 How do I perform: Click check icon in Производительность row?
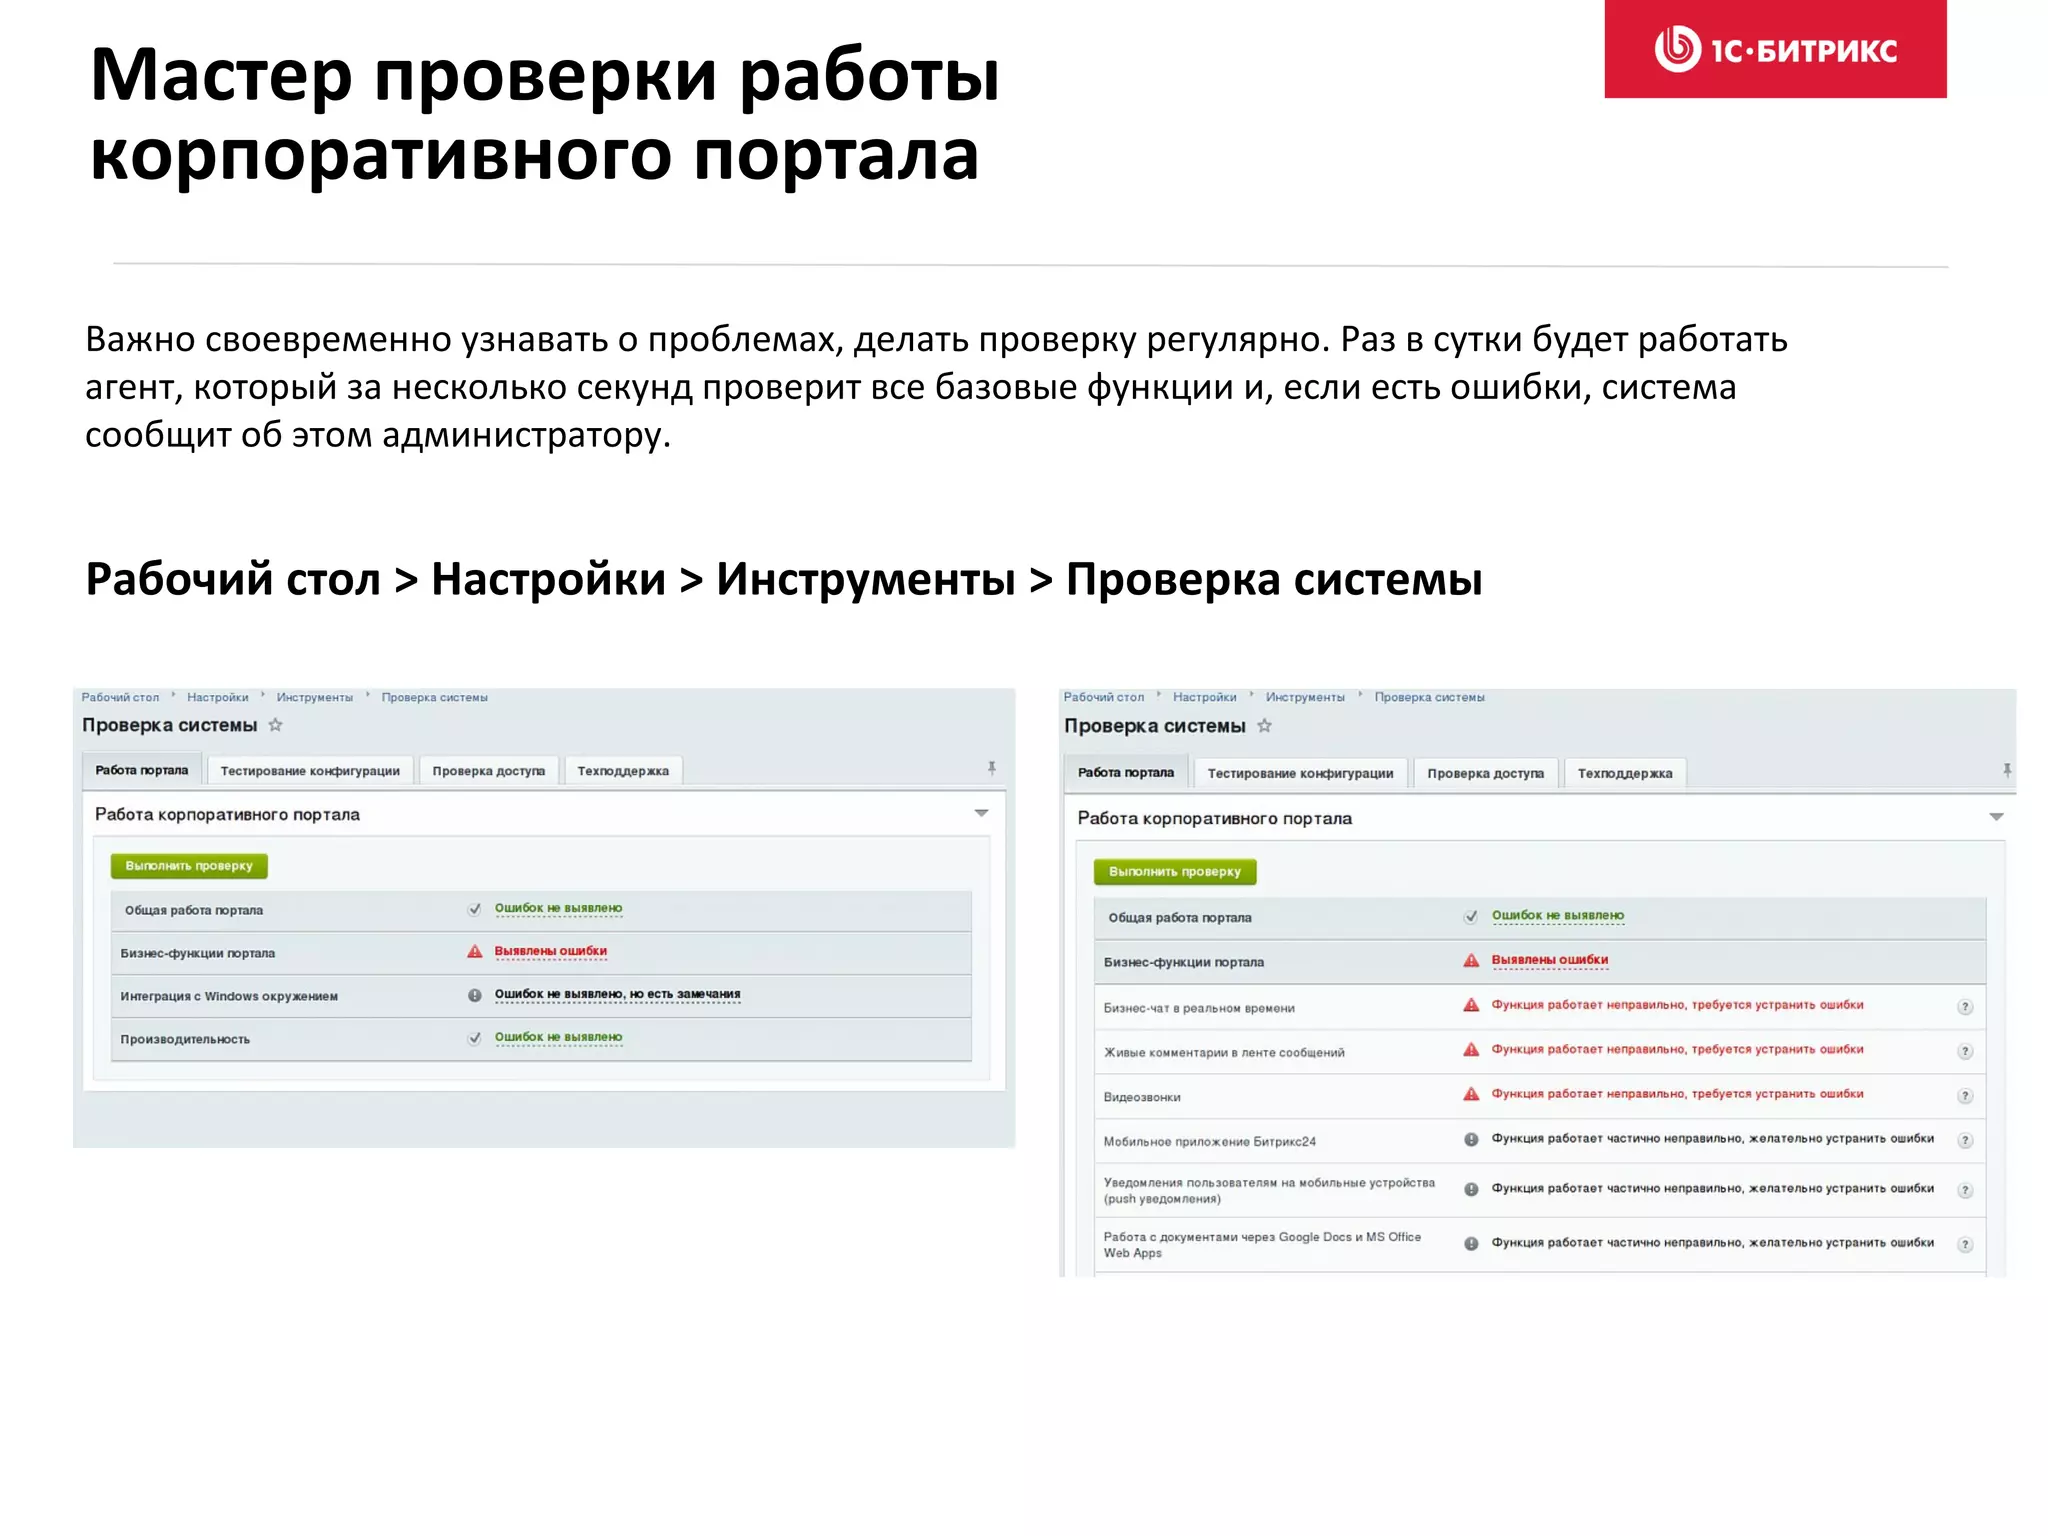click(475, 1038)
